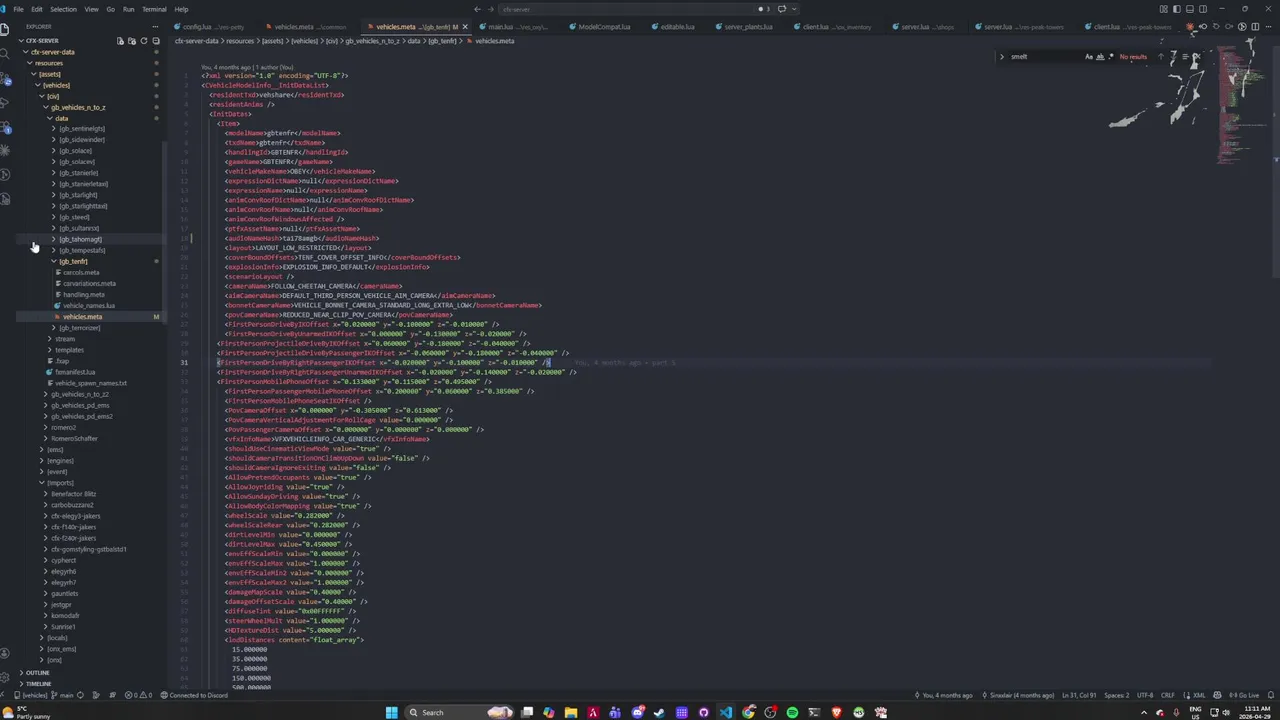
Task: Click UTF-8 encoding in status bar
Action: coord(1145,695)
